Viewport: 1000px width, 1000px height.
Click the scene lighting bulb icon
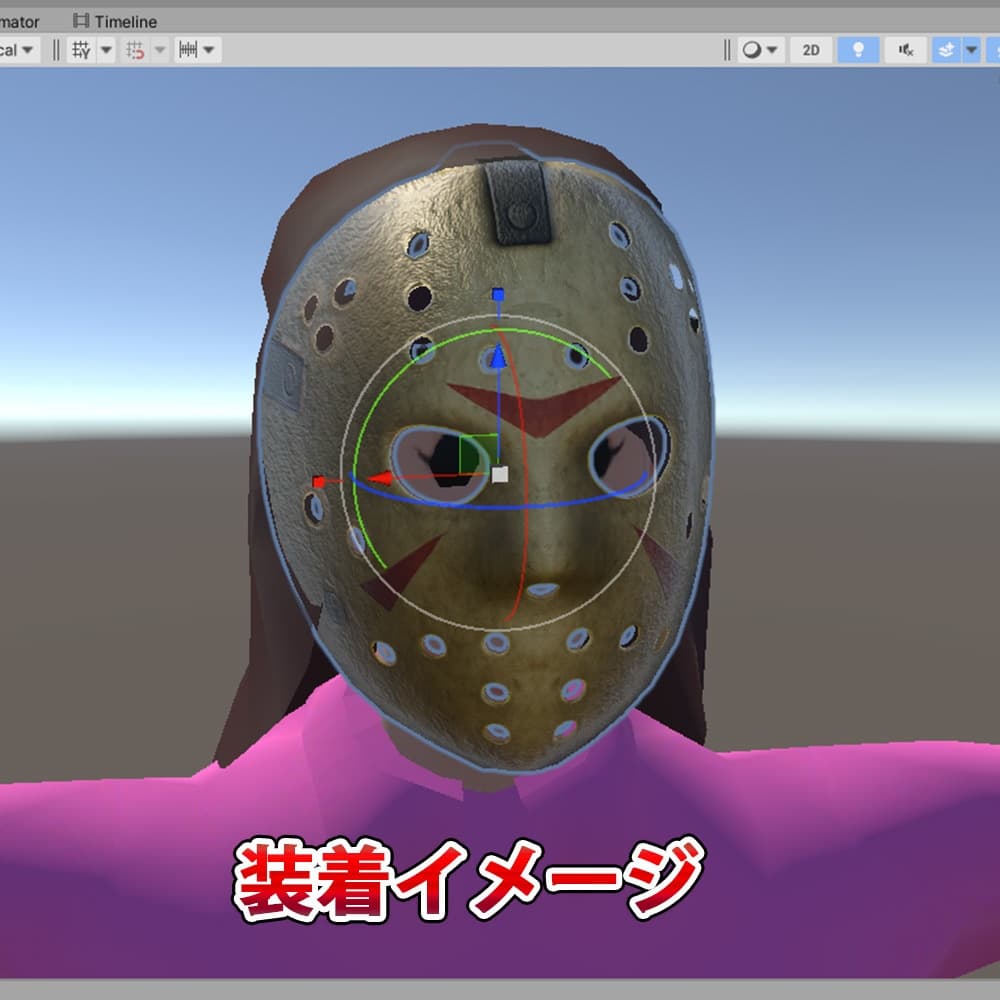(x=857, y=49)
